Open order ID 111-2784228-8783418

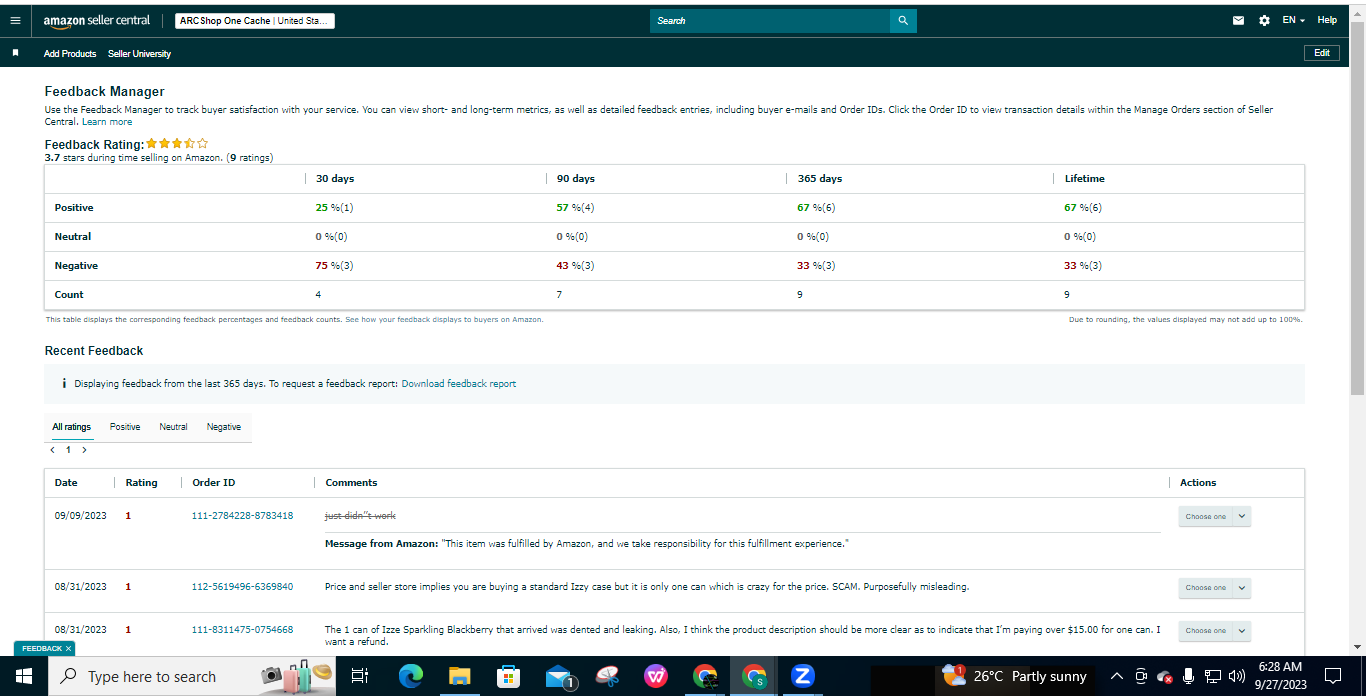click(242, 516)
